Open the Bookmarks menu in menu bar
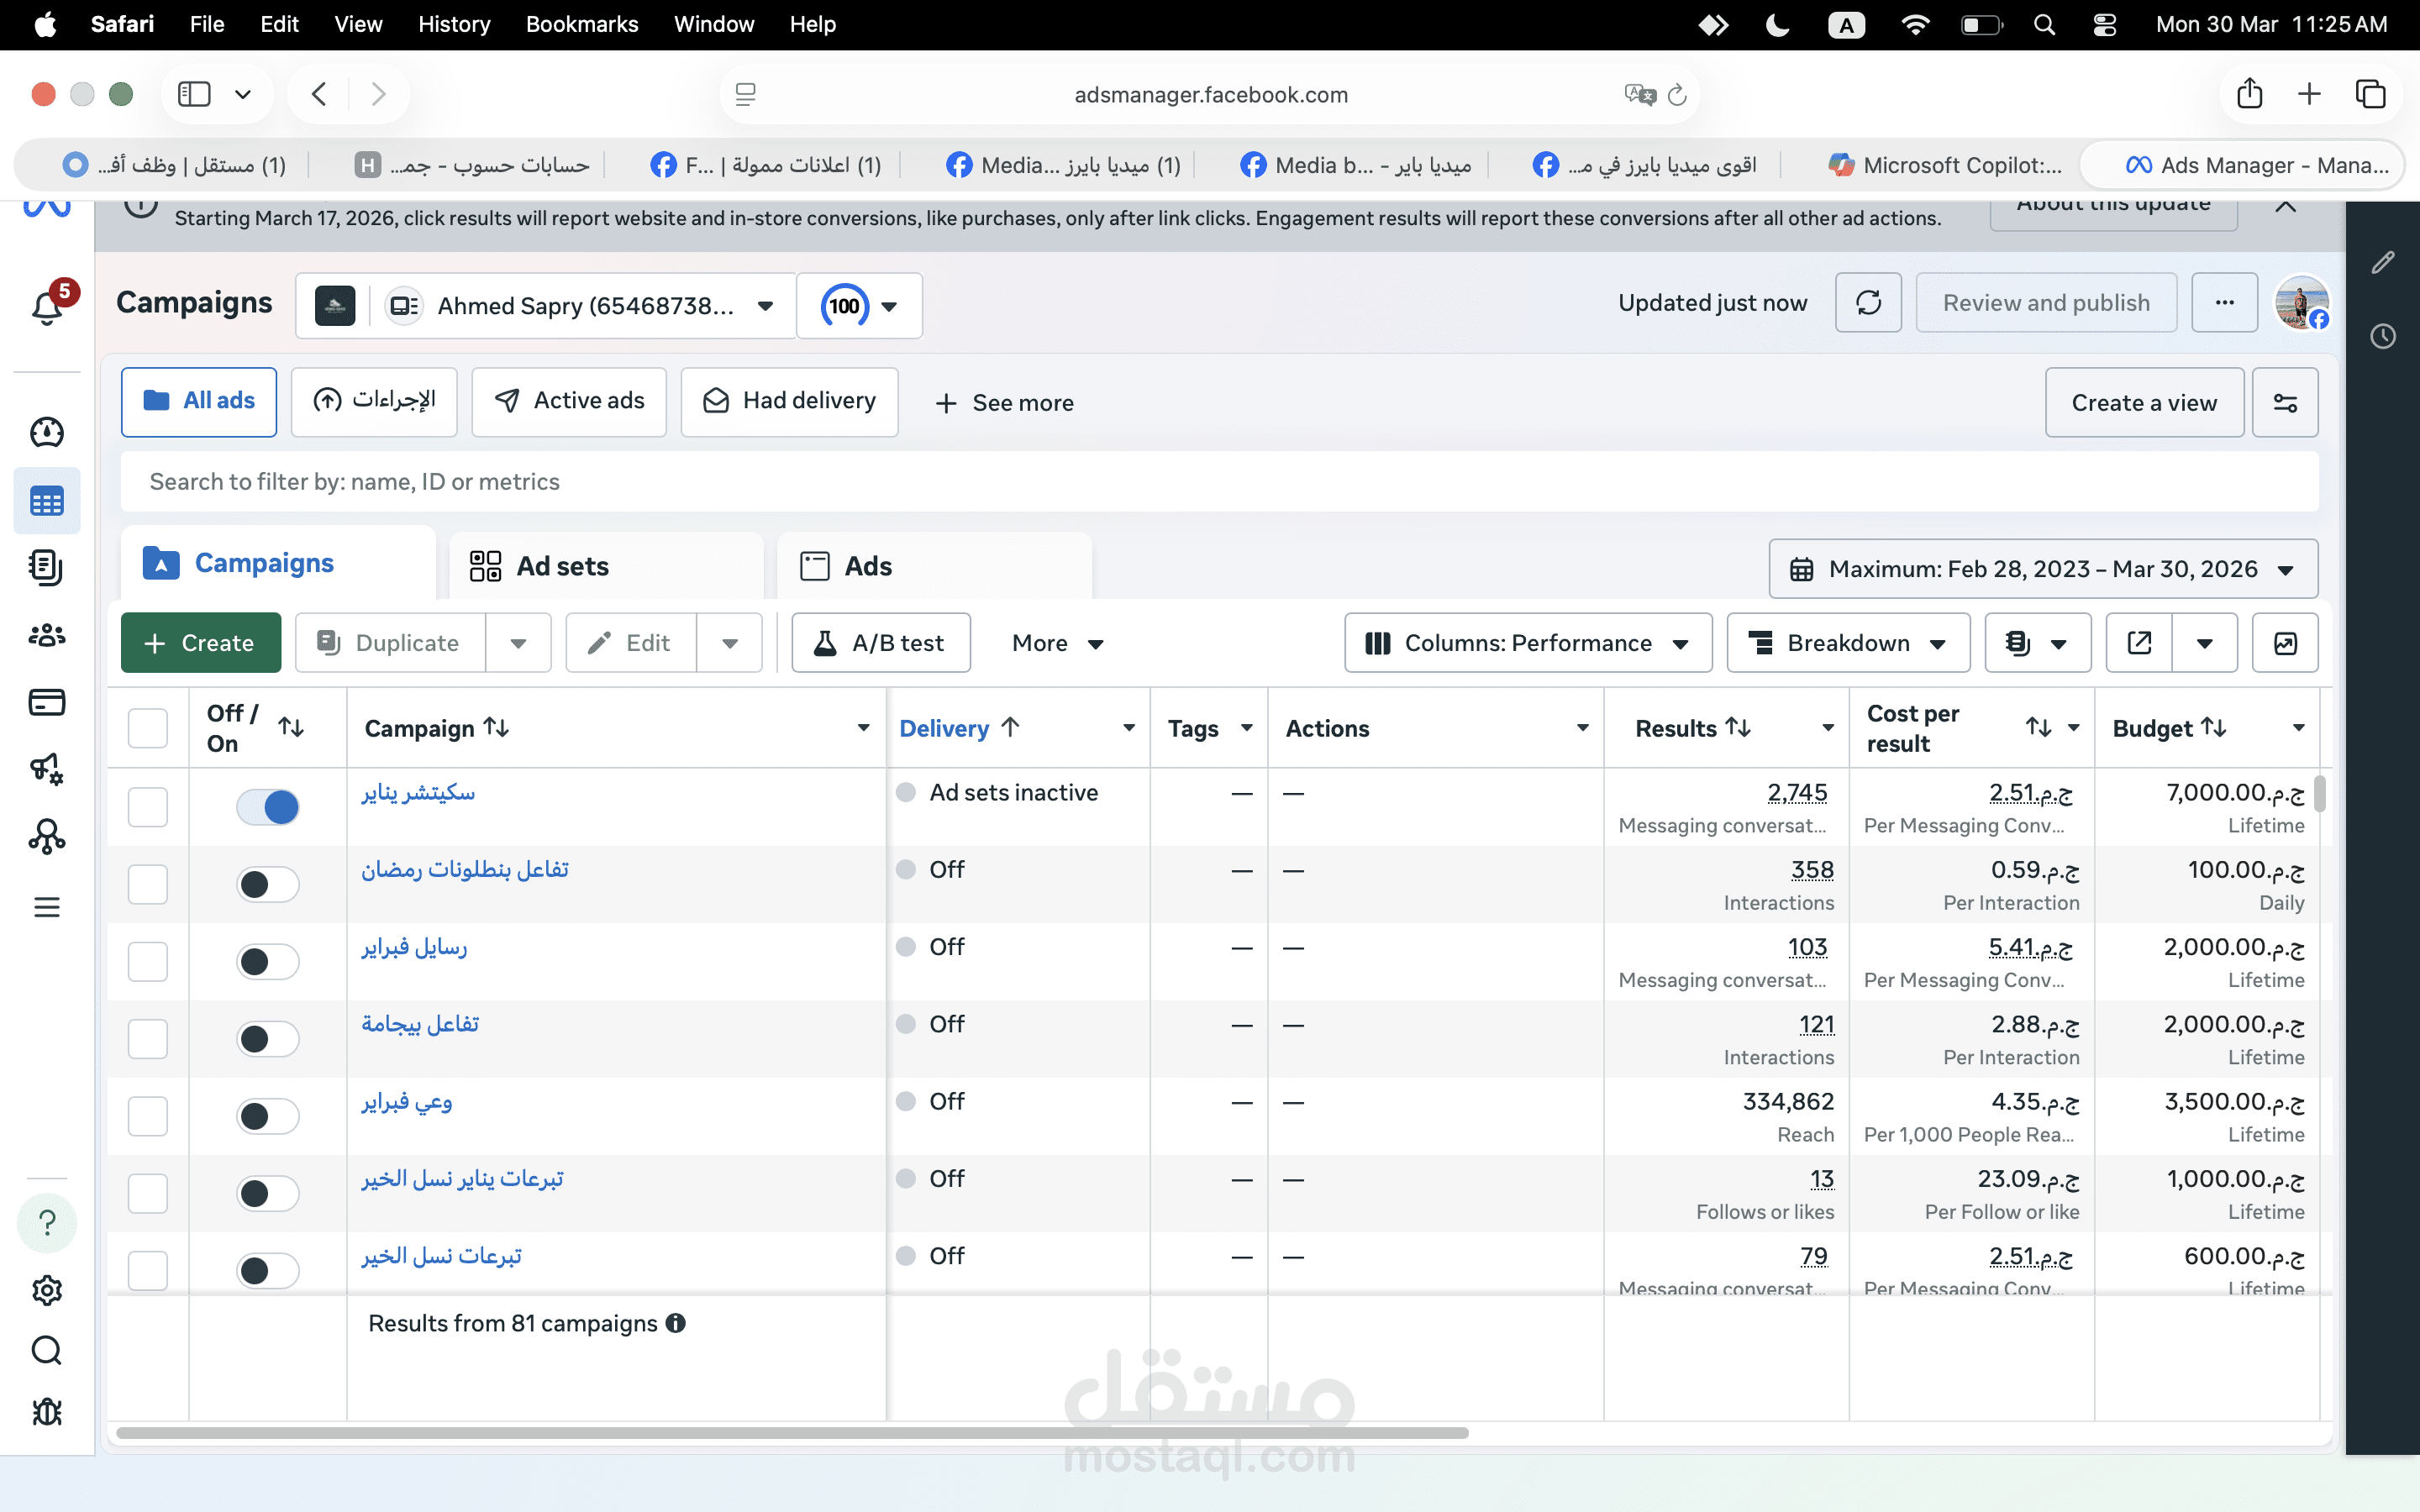The width and height of the screenshot is (2420, 1512). coord(582,24)
